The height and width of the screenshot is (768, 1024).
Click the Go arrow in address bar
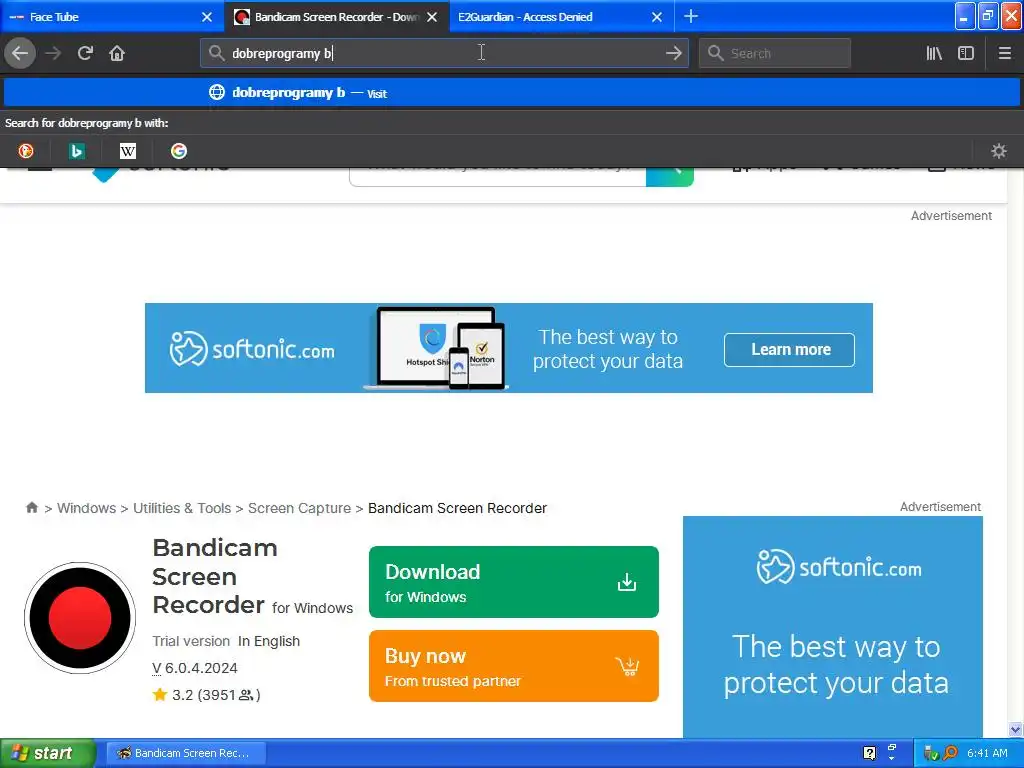(673, 53)
